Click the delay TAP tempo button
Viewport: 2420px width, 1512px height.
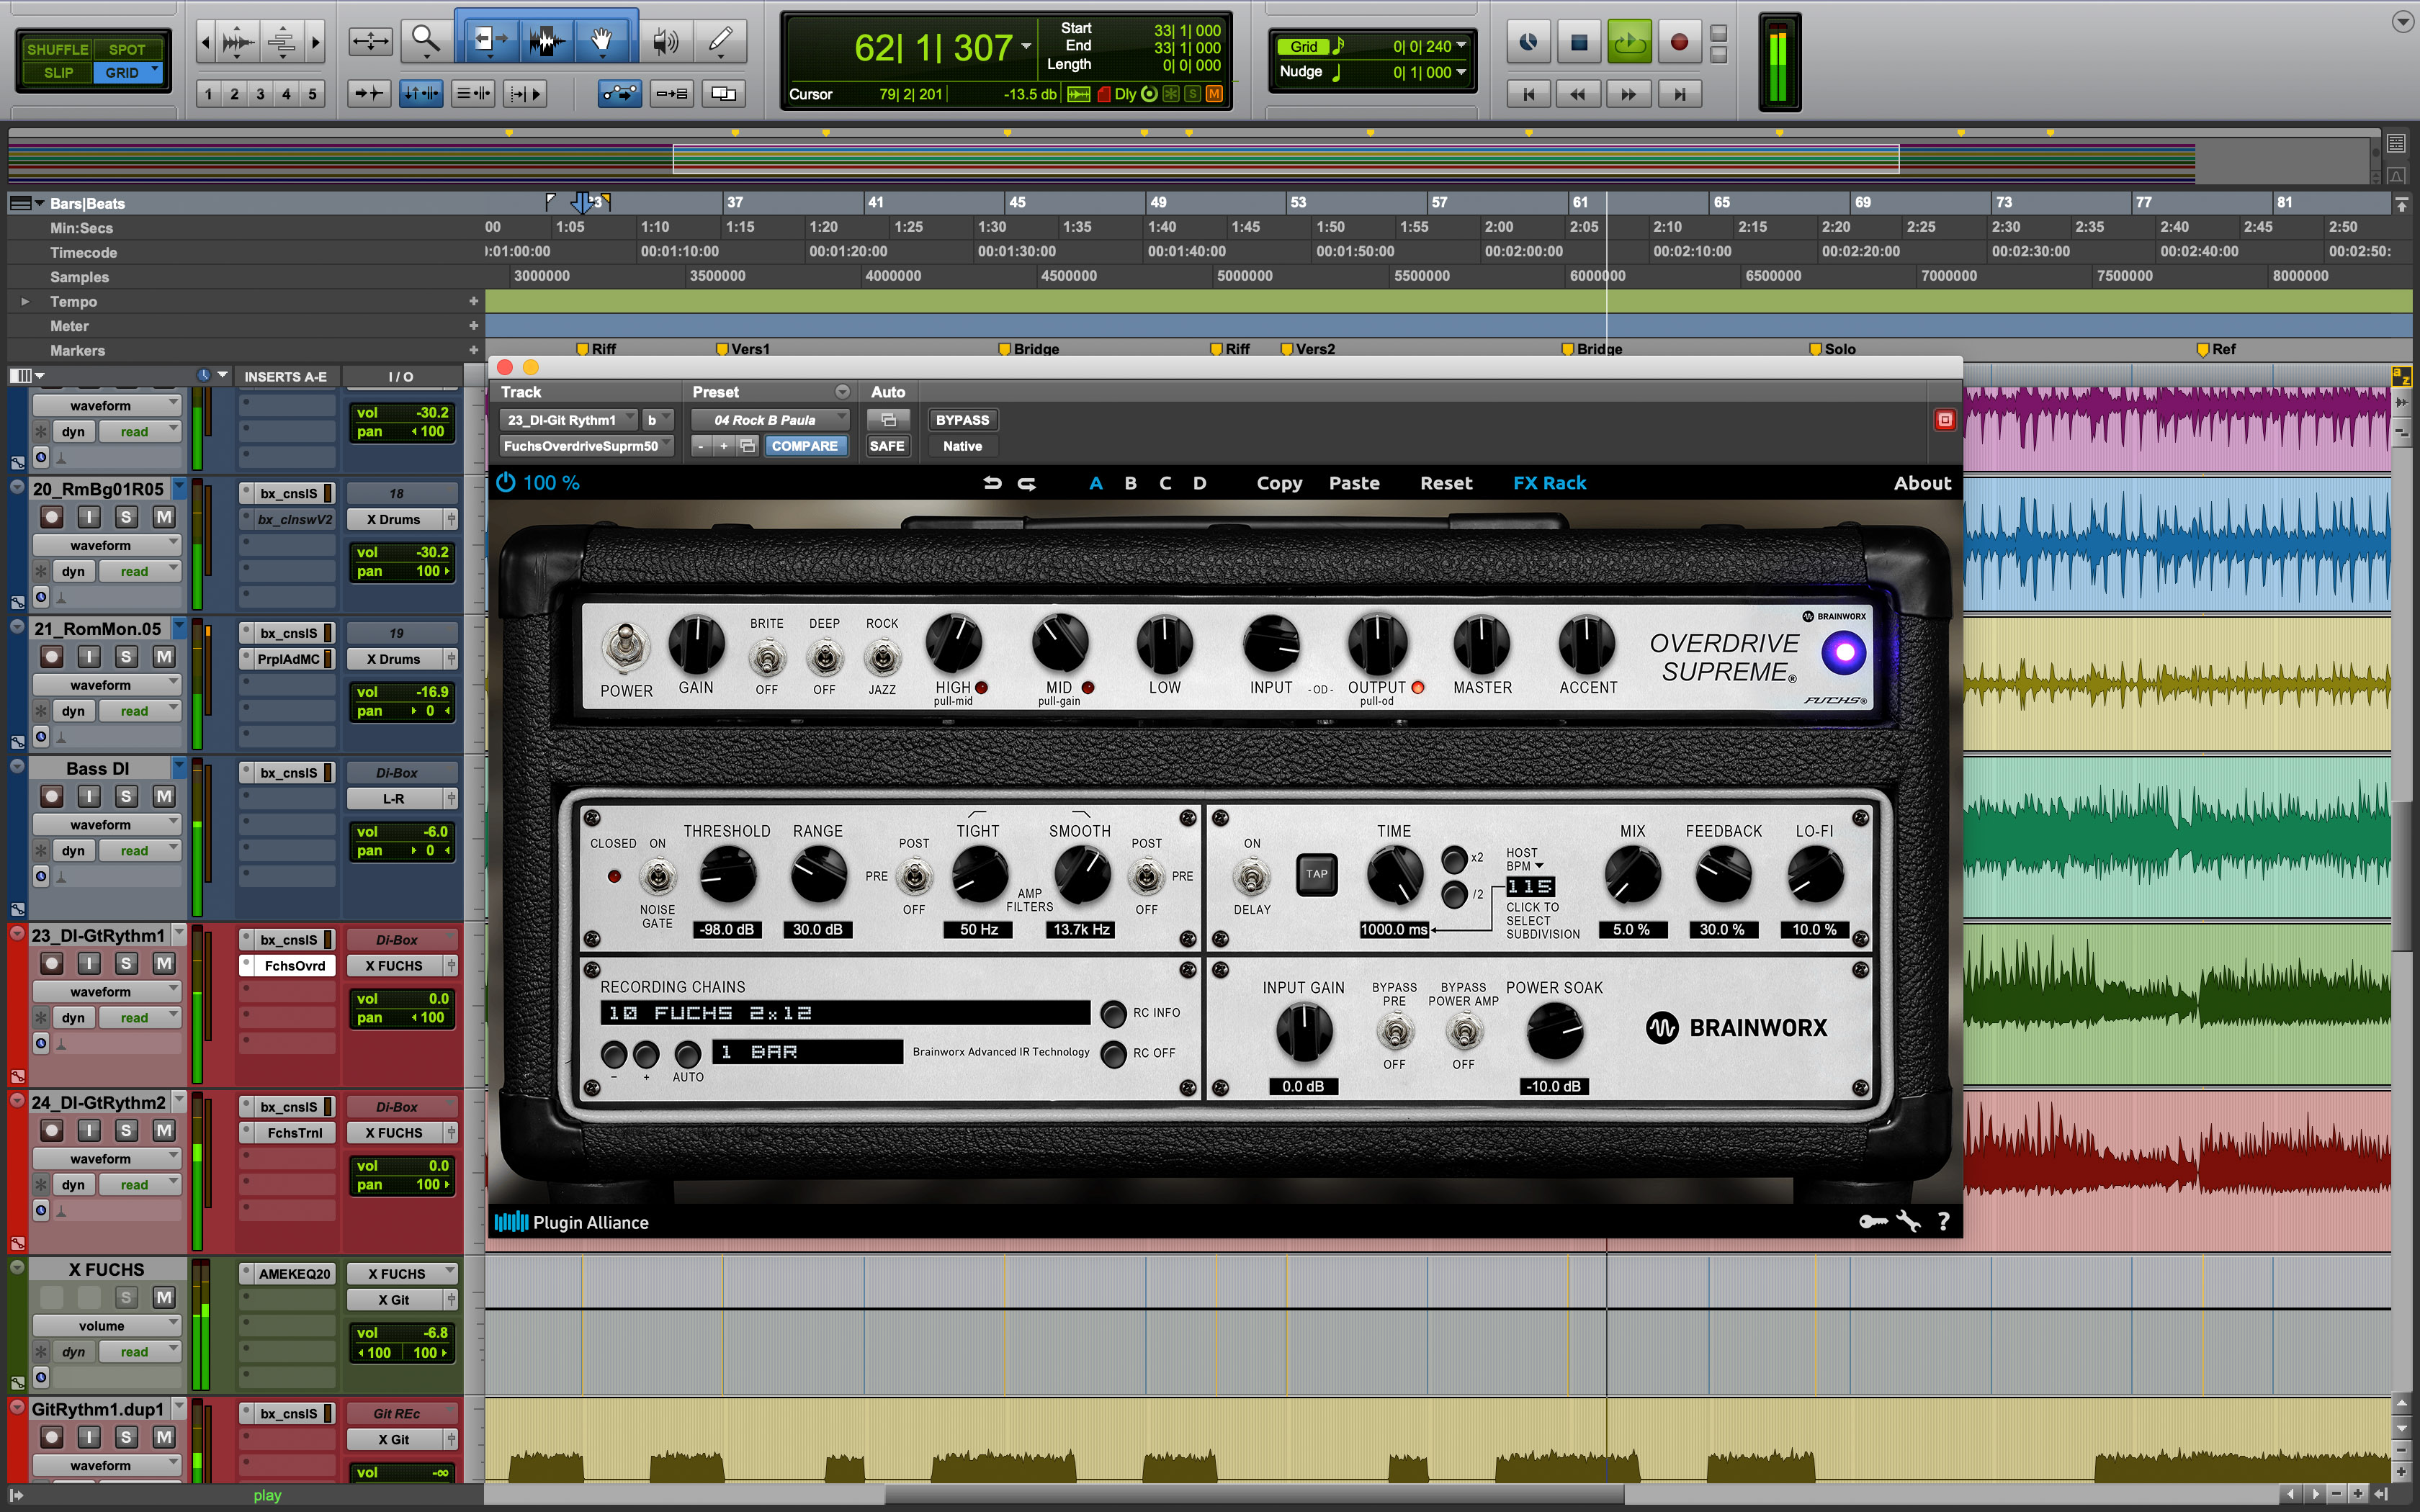1316,874
